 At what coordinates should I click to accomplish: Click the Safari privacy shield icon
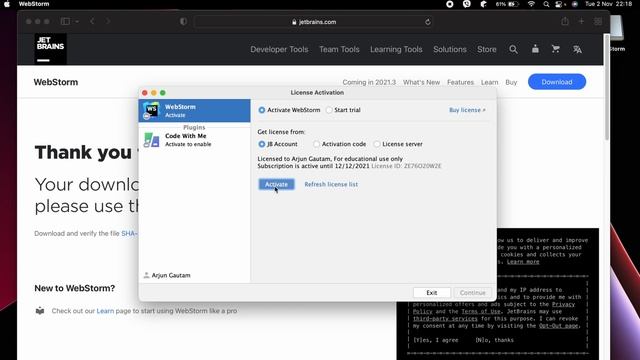coord(183,22)
